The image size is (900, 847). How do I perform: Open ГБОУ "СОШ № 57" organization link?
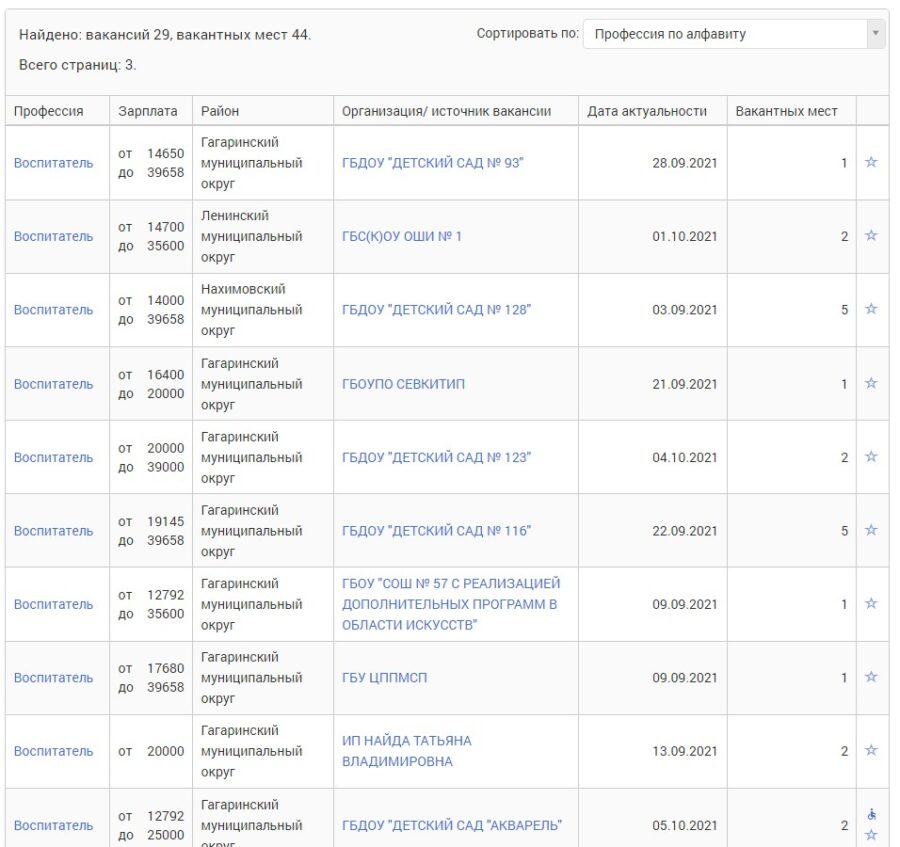[x=451, y=604]
